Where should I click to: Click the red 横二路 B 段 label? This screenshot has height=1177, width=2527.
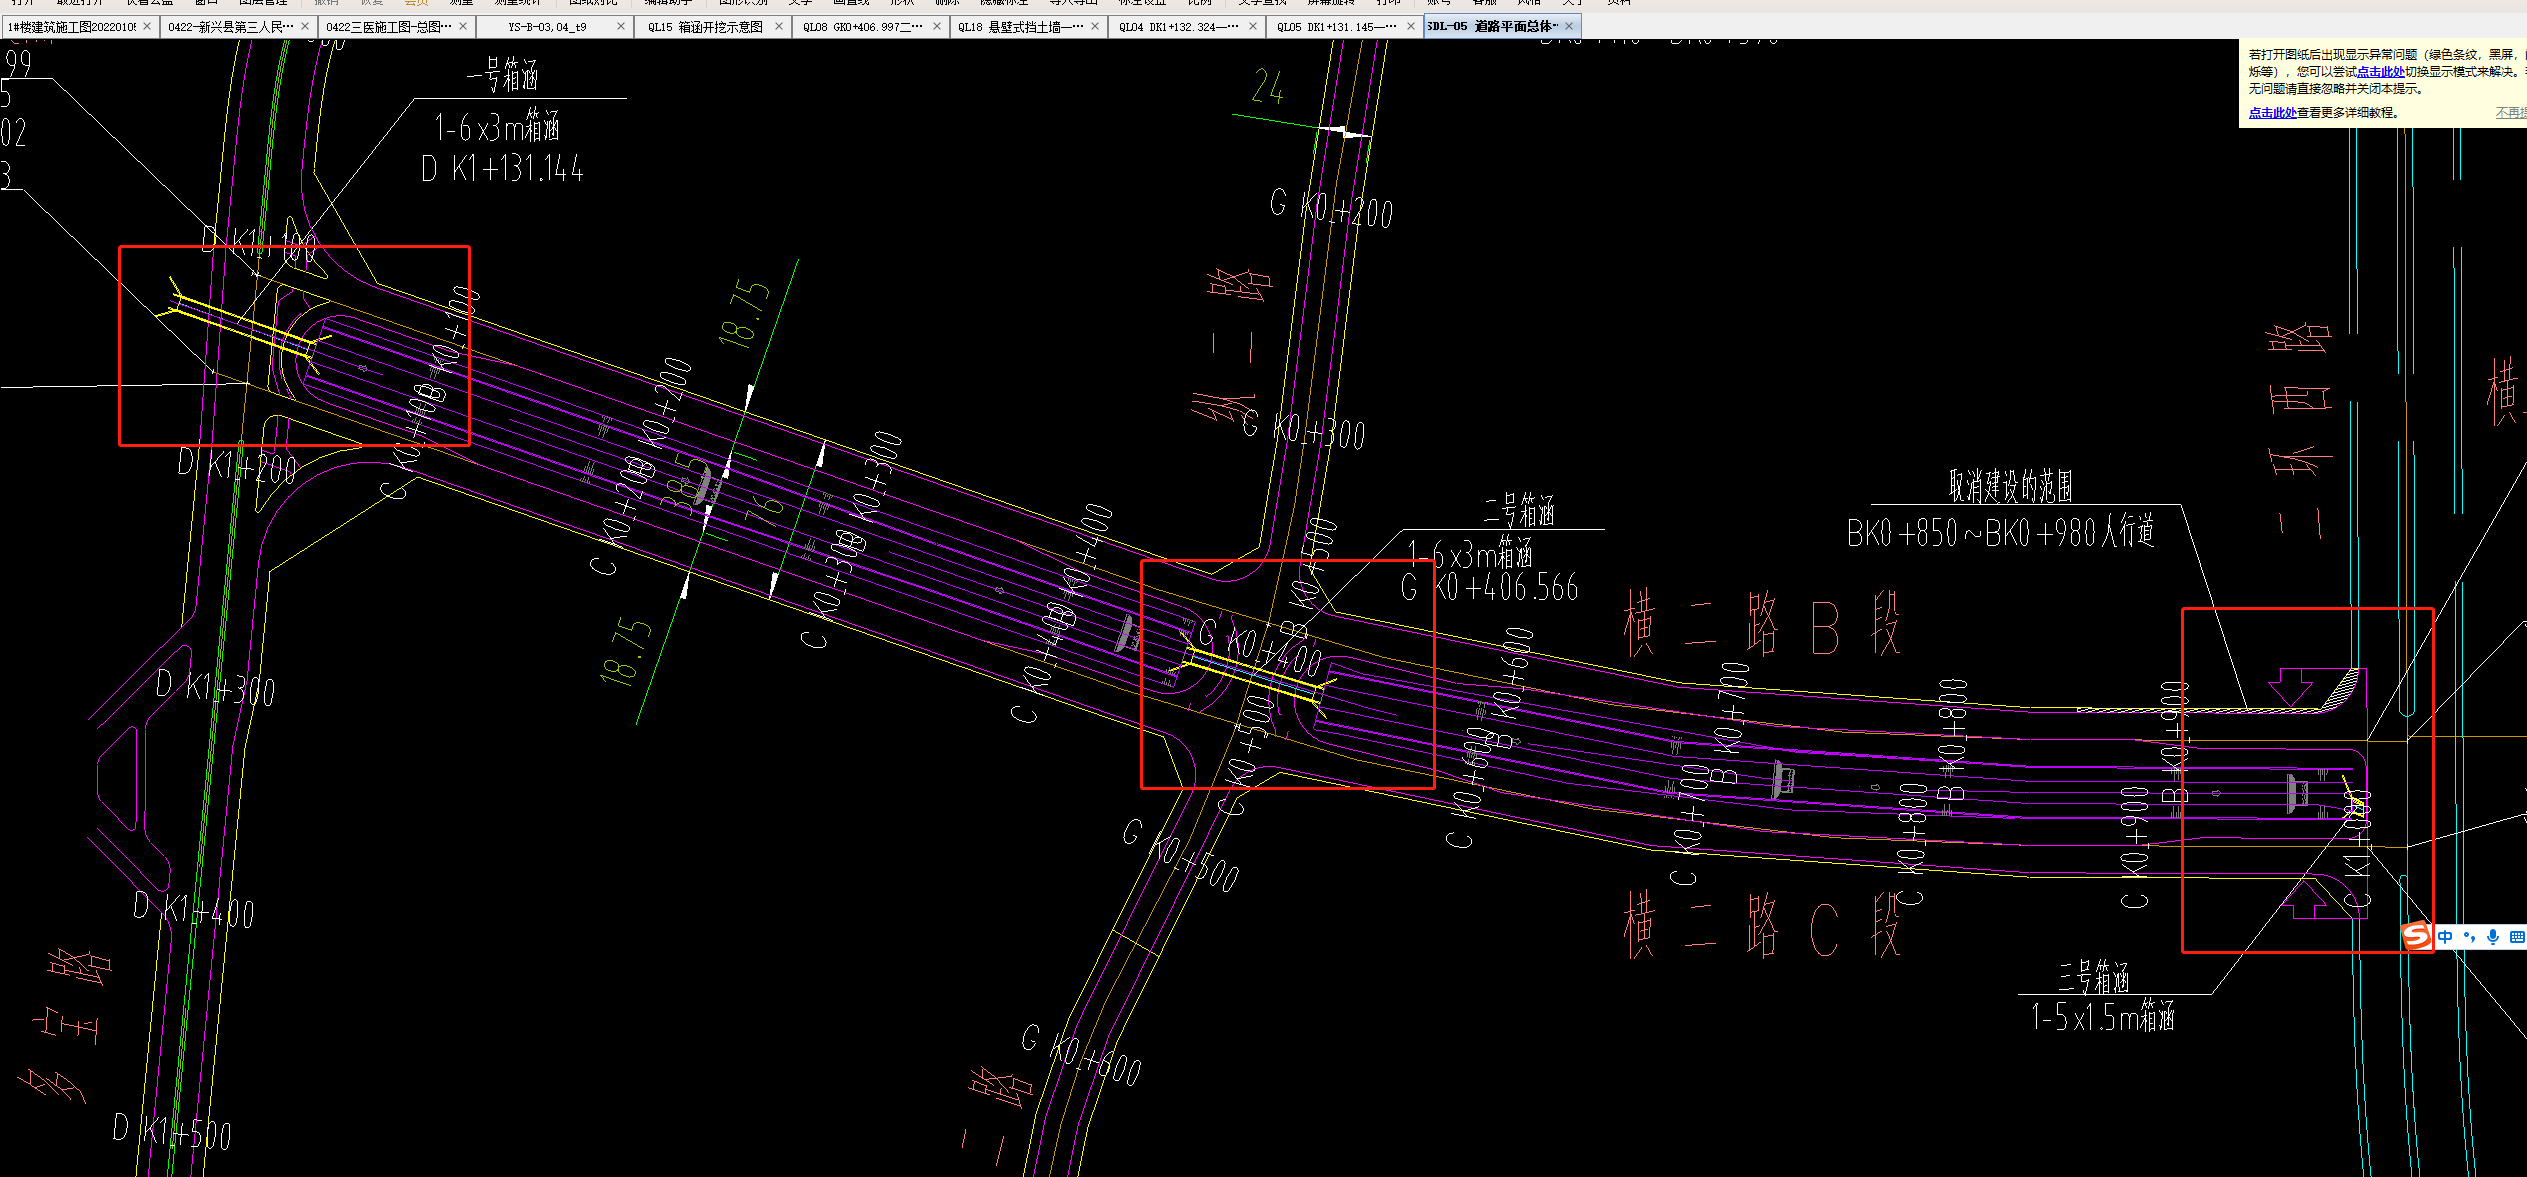pos(1762,623)
